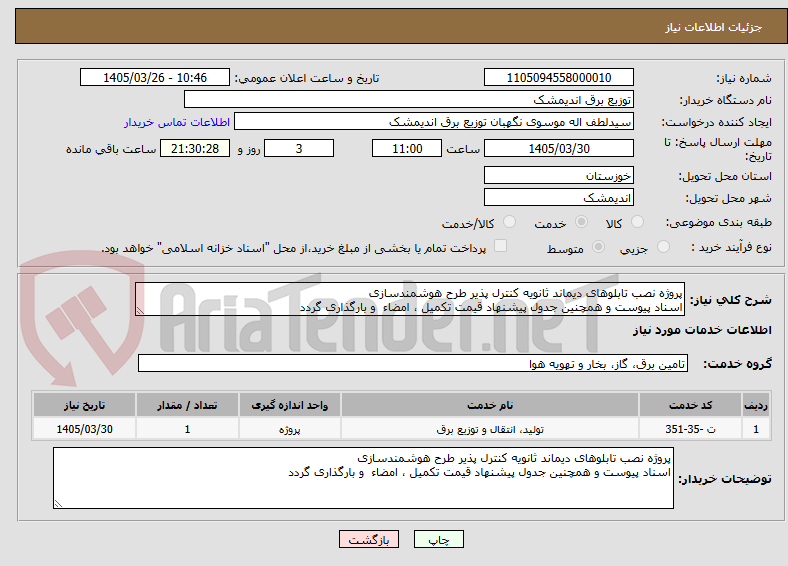Click the اطلاعات خدمات مورد نیاز heading
788x566 pixels.
(702, 330)
